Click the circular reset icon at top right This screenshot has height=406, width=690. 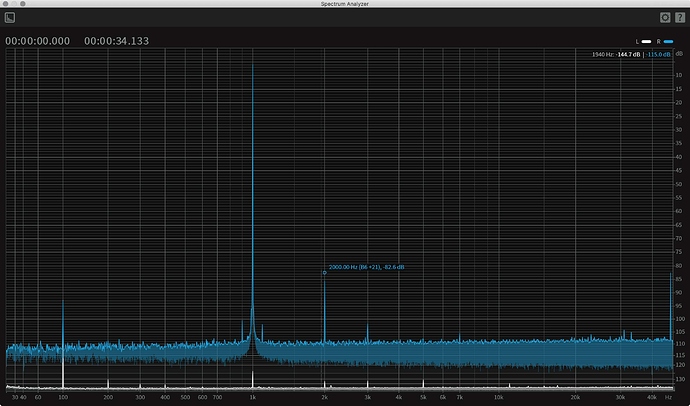664,17
